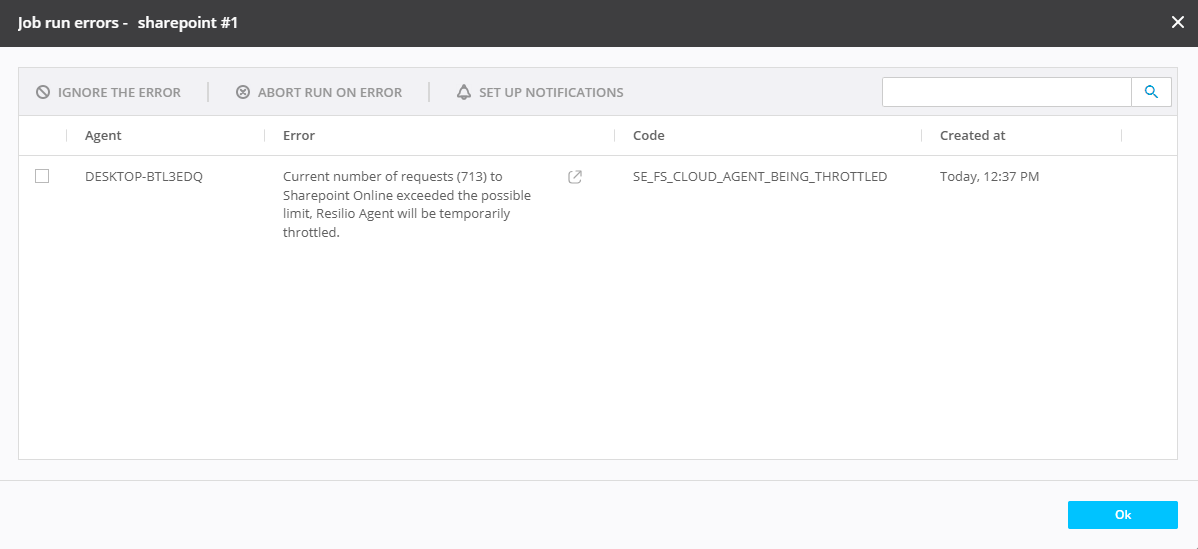Sort by the Created at column header
The image size is (1198, 549).
(972, 135)
